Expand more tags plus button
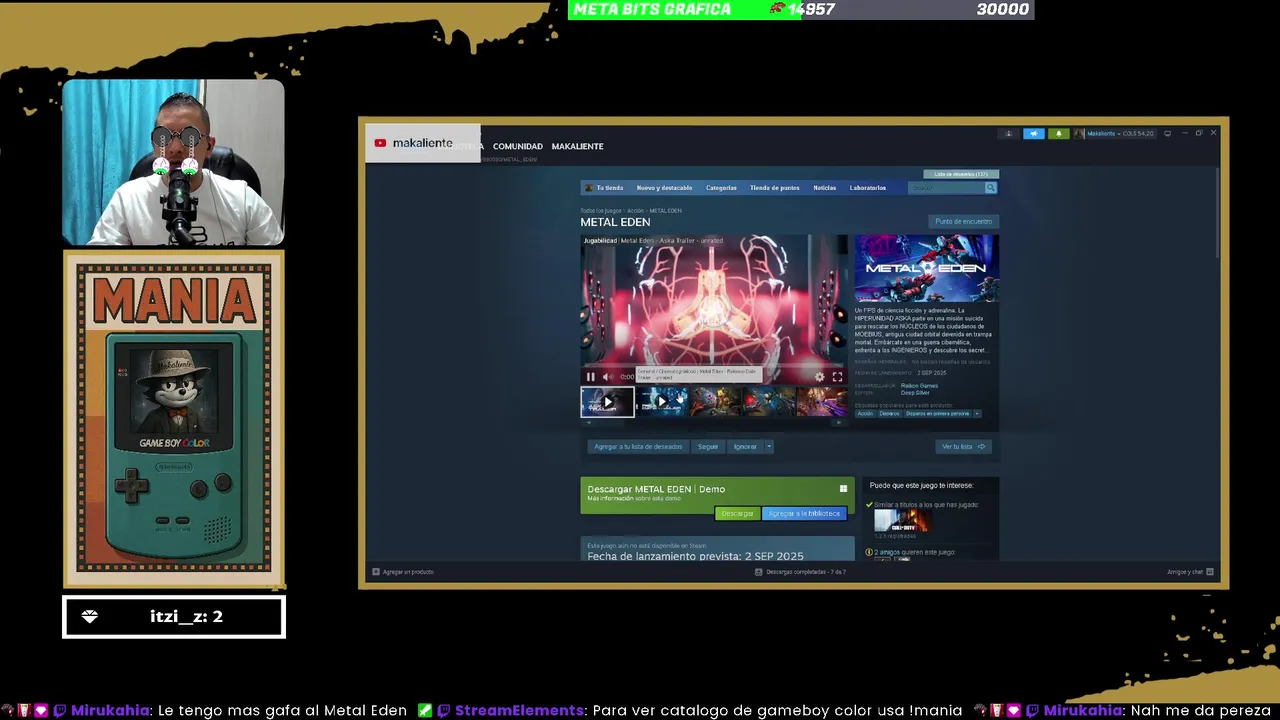 point(977,413)
